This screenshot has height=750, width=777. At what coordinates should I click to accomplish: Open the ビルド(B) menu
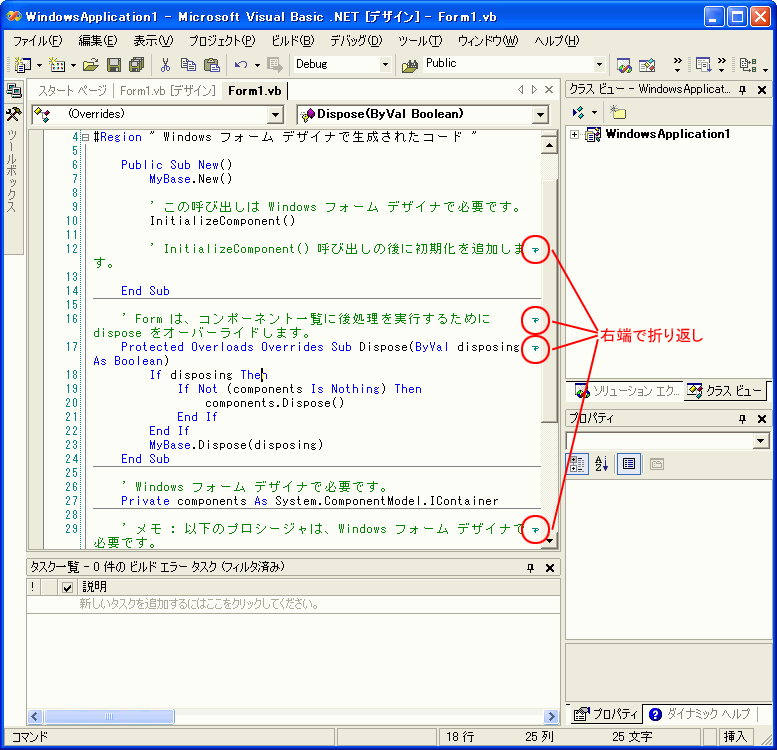pos(292,41)
